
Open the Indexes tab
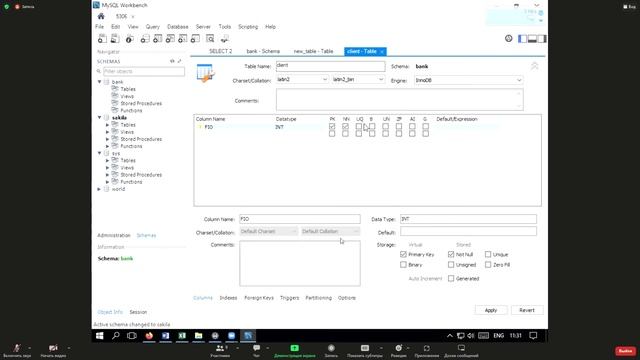[228, 298]
